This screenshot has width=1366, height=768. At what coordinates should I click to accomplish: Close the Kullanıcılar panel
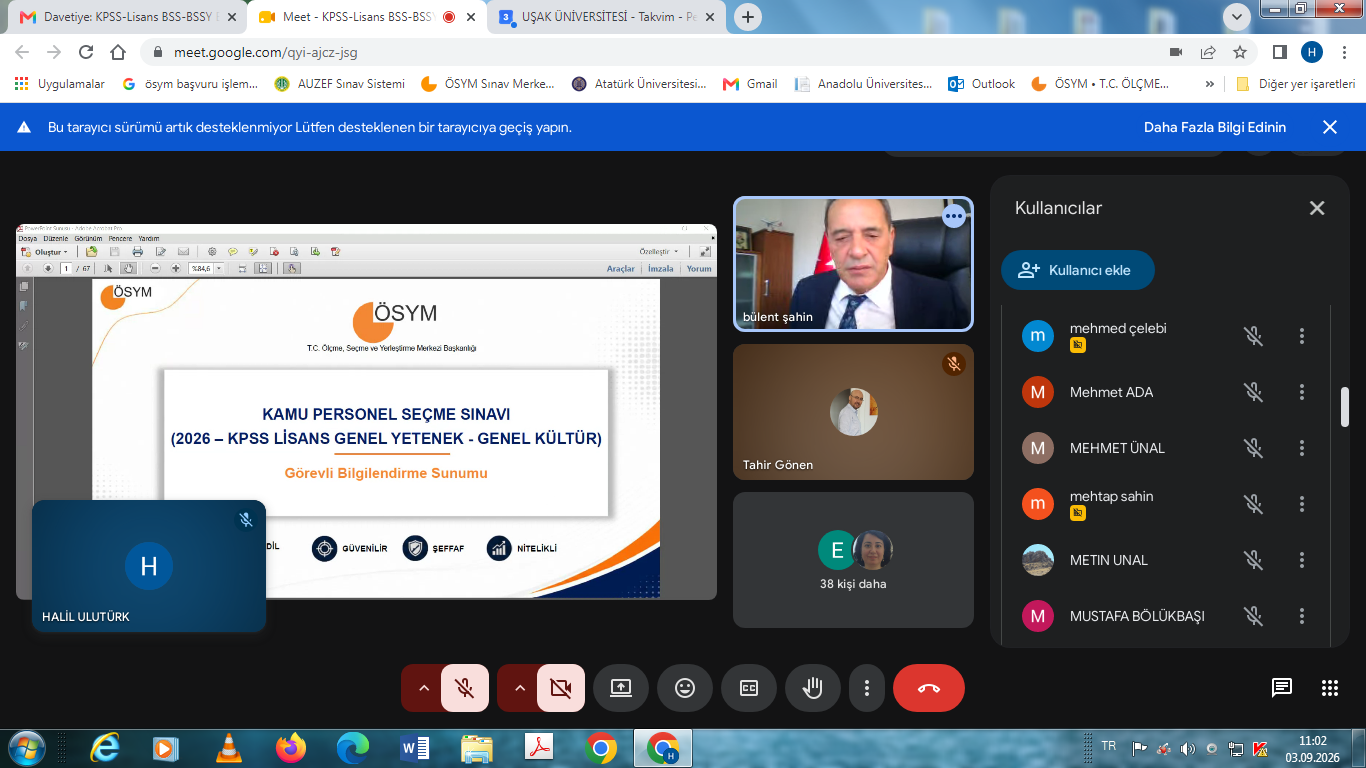1317,208
